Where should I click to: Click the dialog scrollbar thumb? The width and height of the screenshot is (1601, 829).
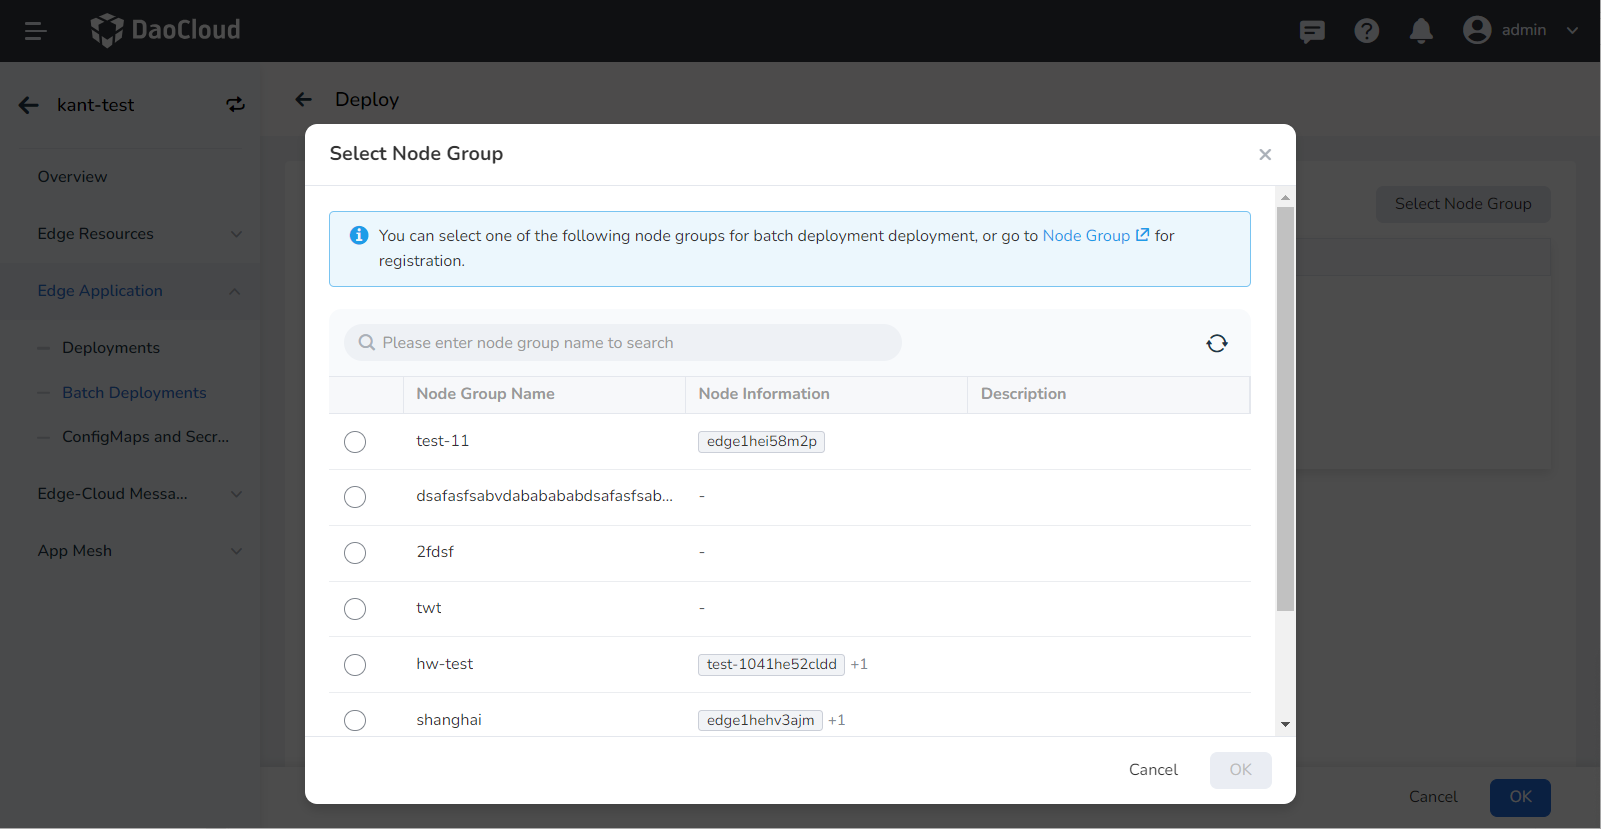tap(1285, 408)
